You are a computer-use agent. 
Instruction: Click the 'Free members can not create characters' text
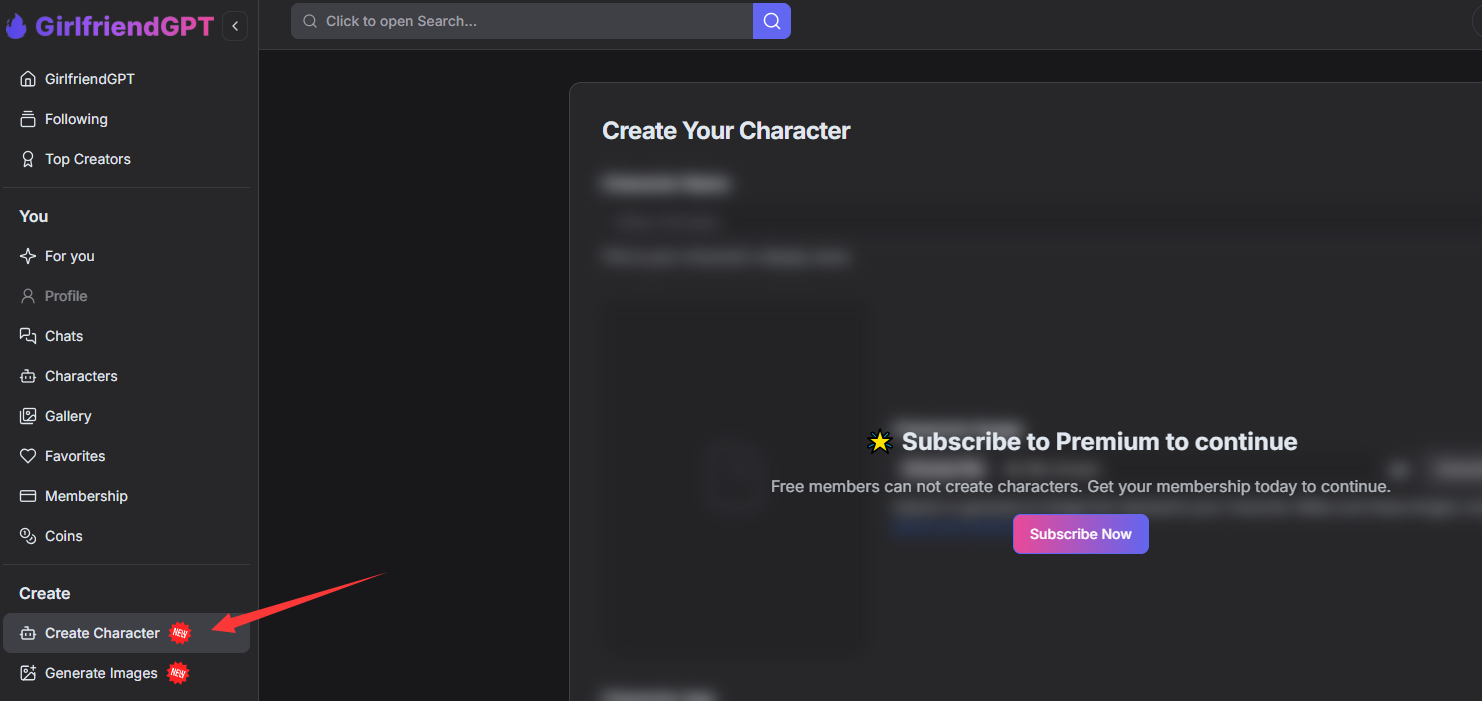tap(1081, 487)
